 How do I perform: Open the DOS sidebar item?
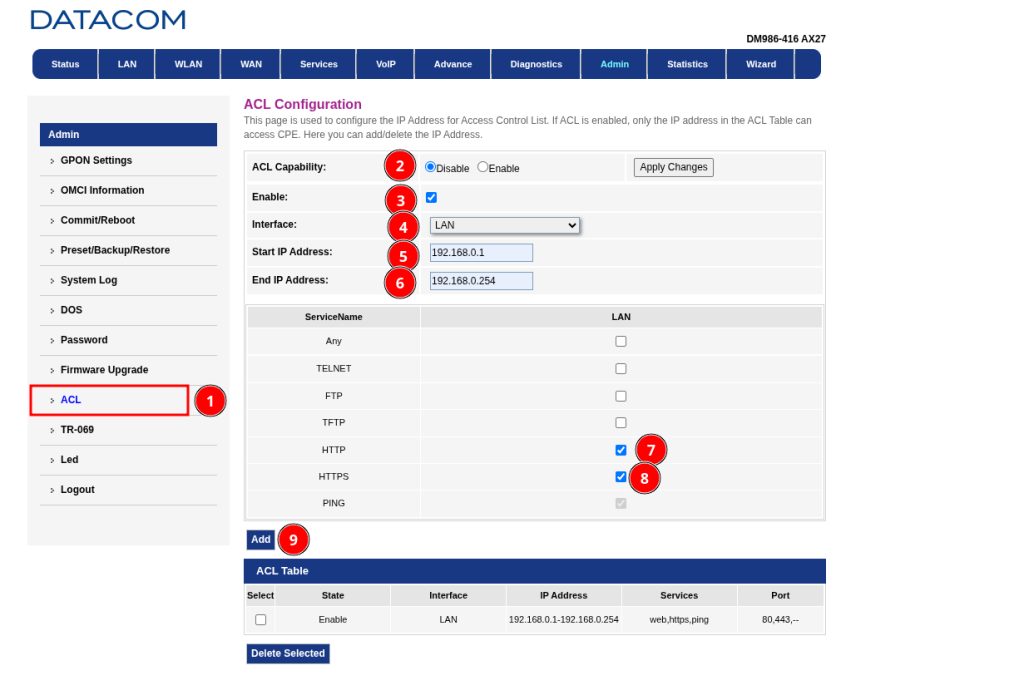(71, 310)
